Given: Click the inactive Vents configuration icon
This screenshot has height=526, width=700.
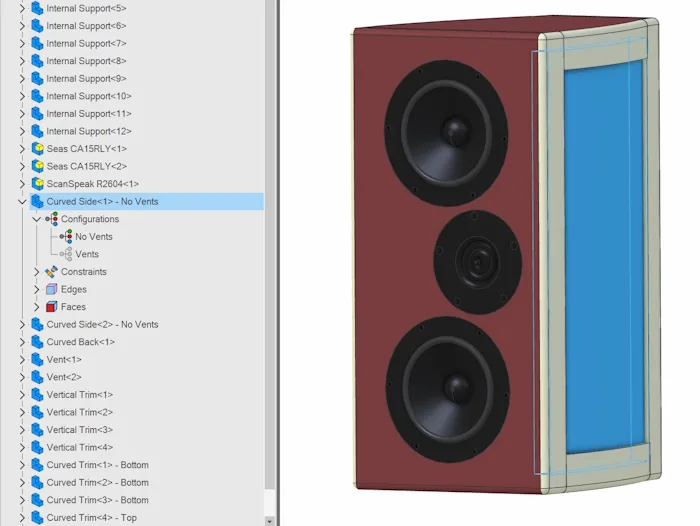Looking at the screenshot, I should pos(66,254).
